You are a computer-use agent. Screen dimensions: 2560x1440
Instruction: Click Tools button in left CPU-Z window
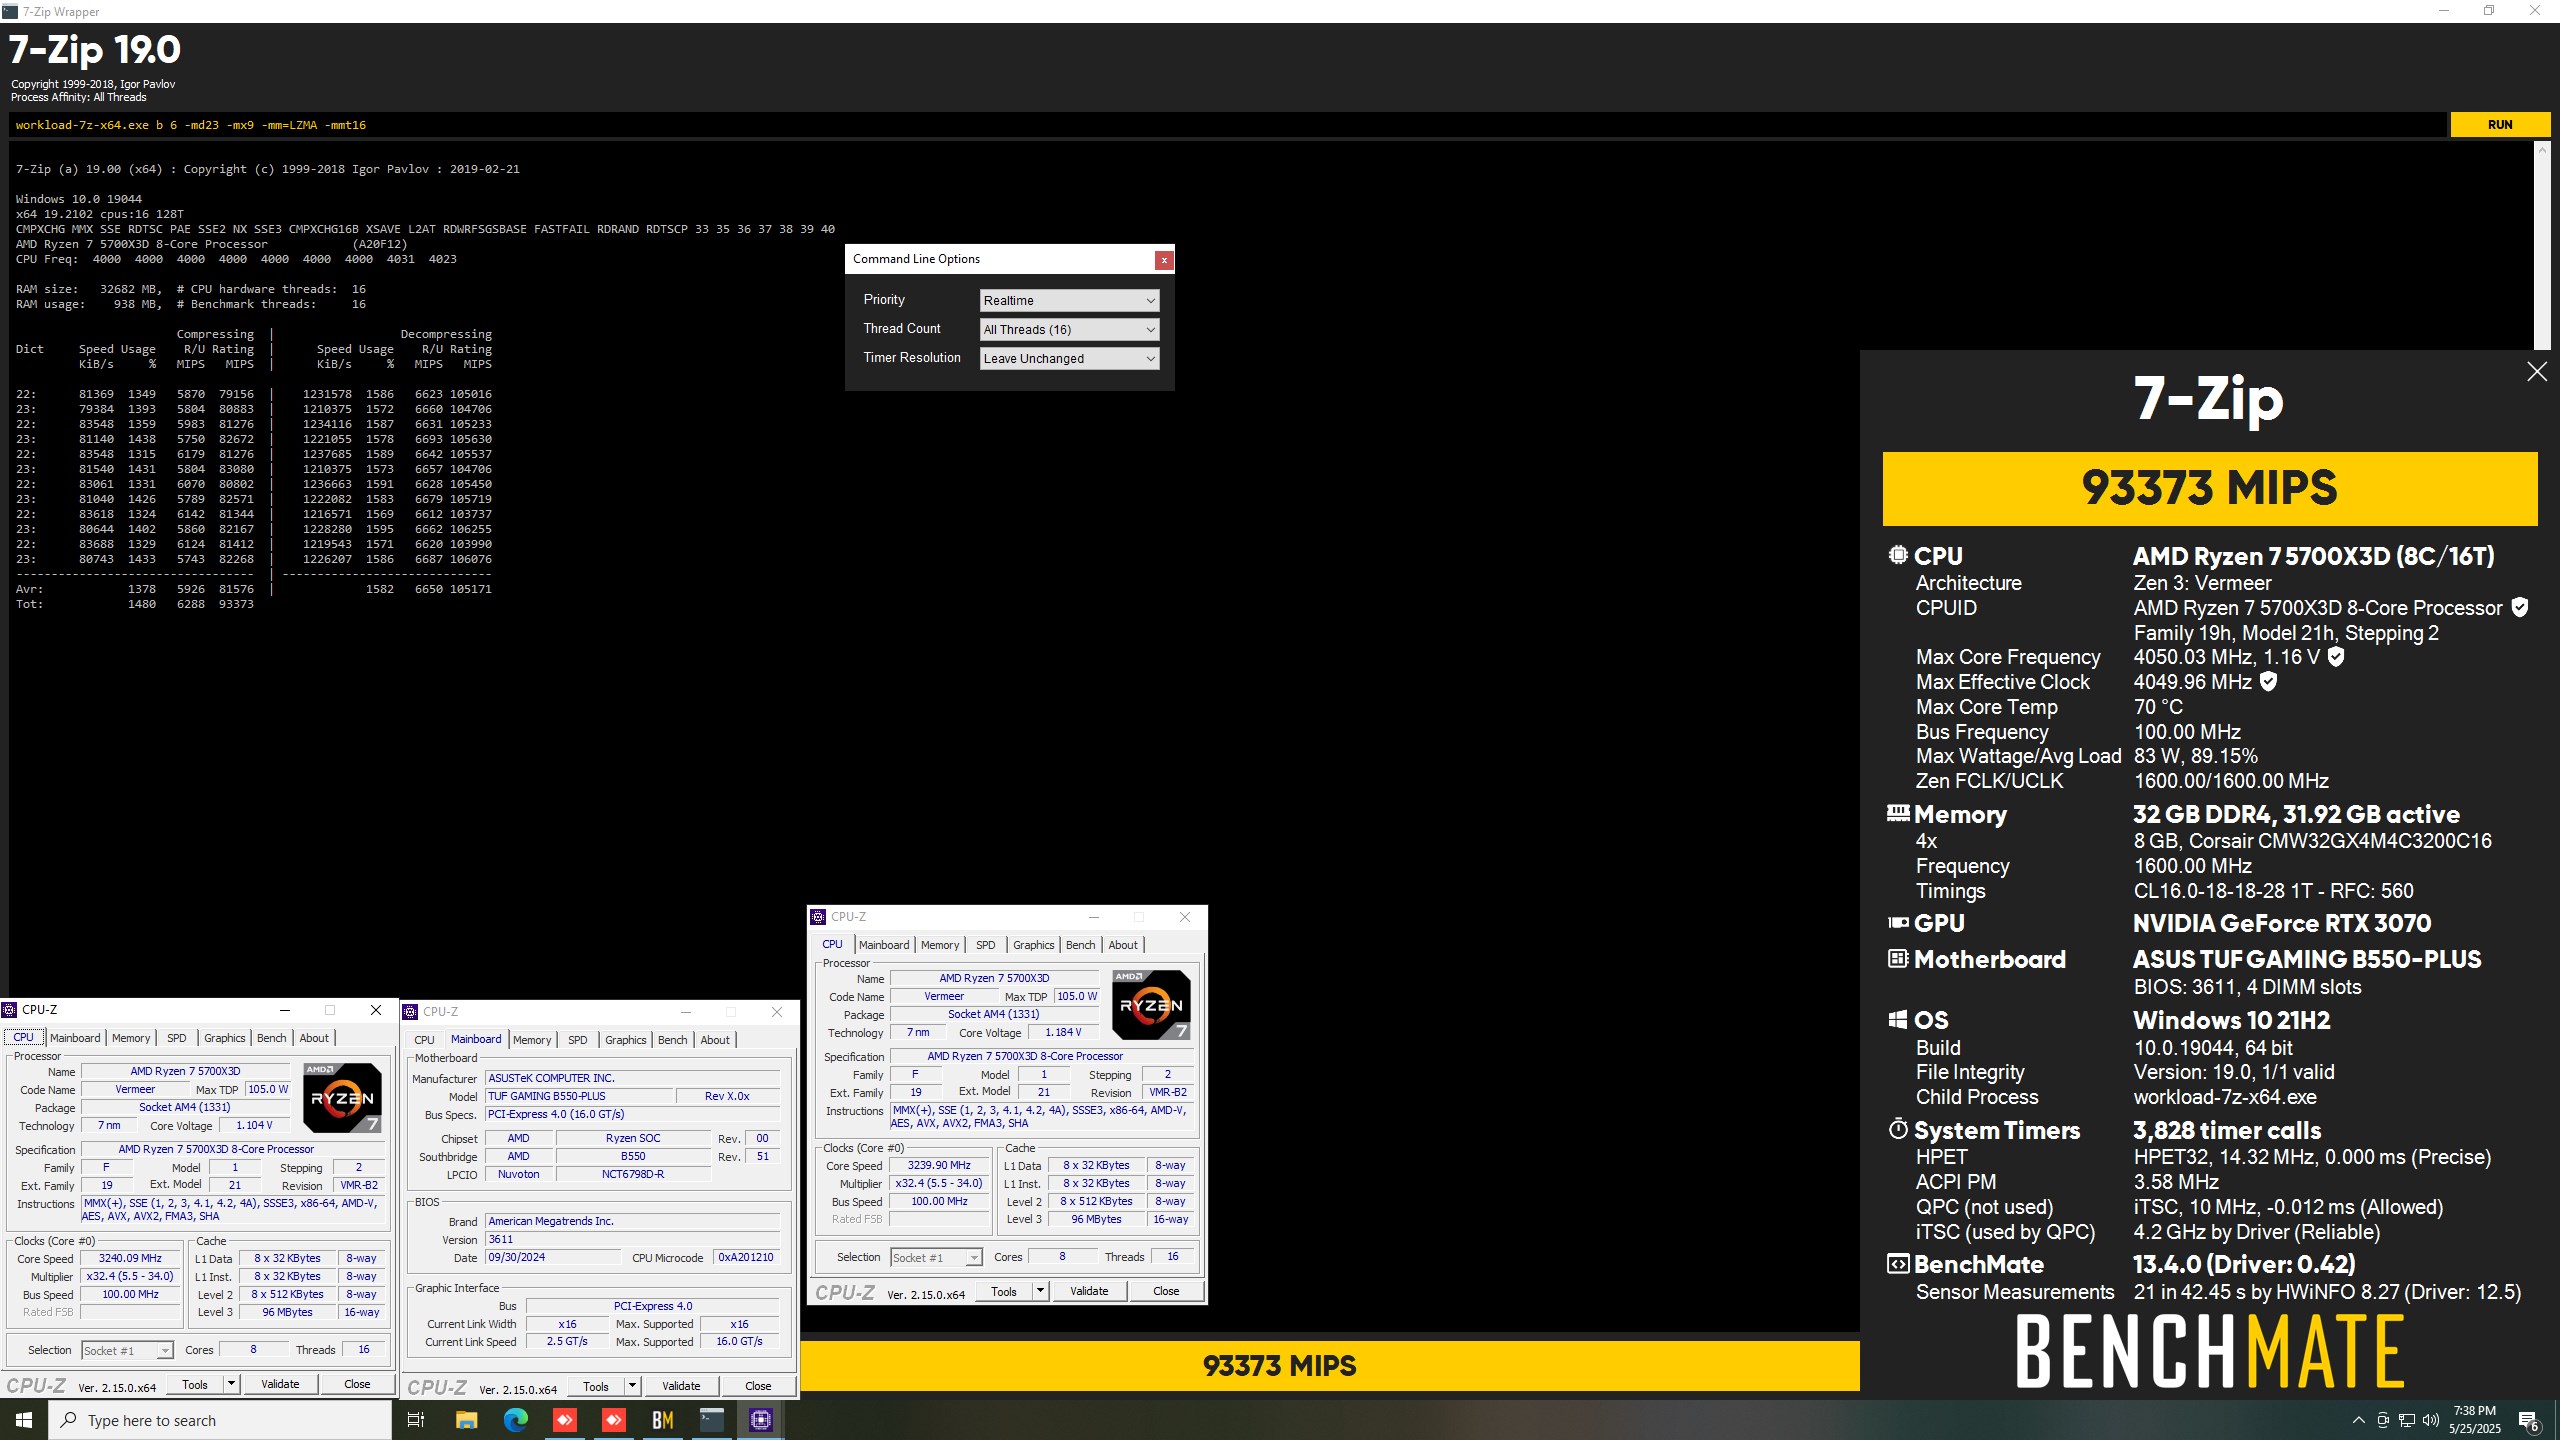click(195, 1384)
